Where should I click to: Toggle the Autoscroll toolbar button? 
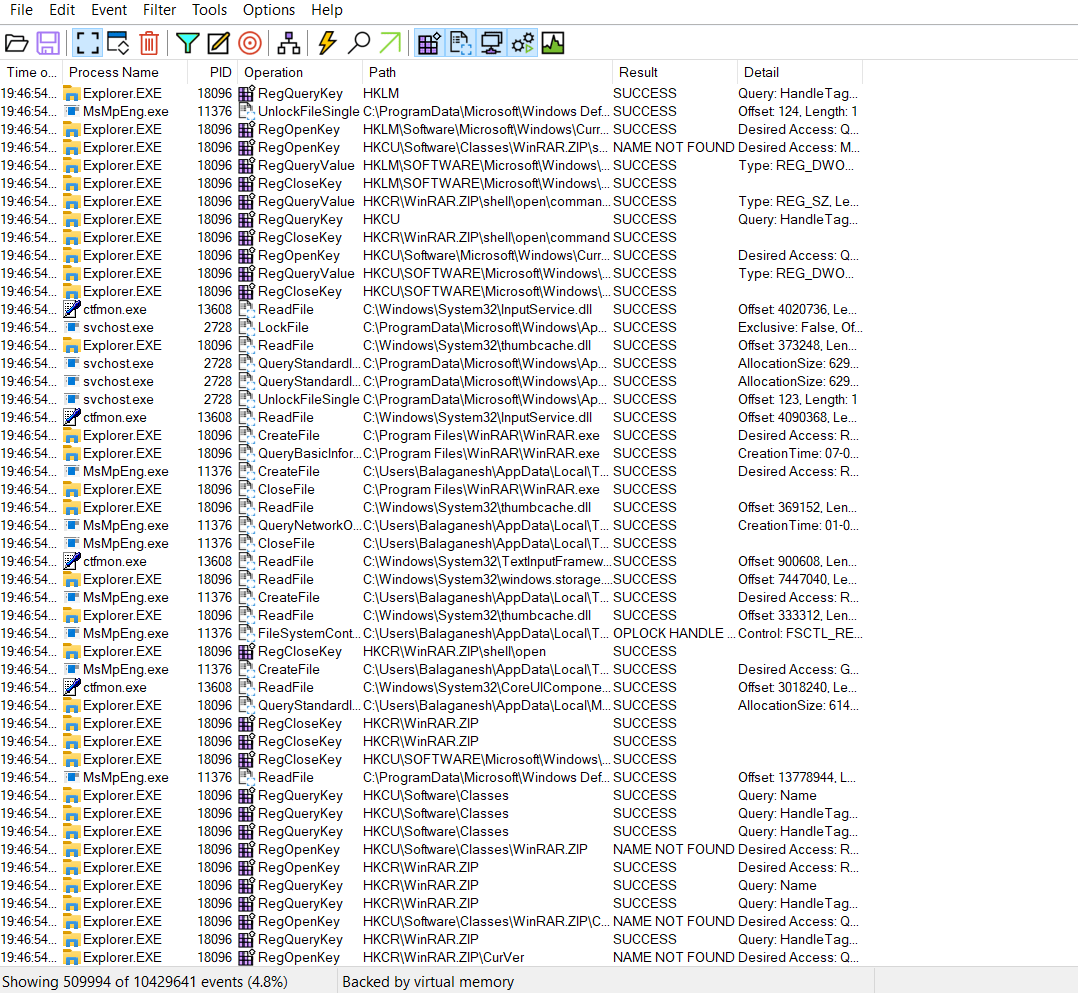[118, 43]
